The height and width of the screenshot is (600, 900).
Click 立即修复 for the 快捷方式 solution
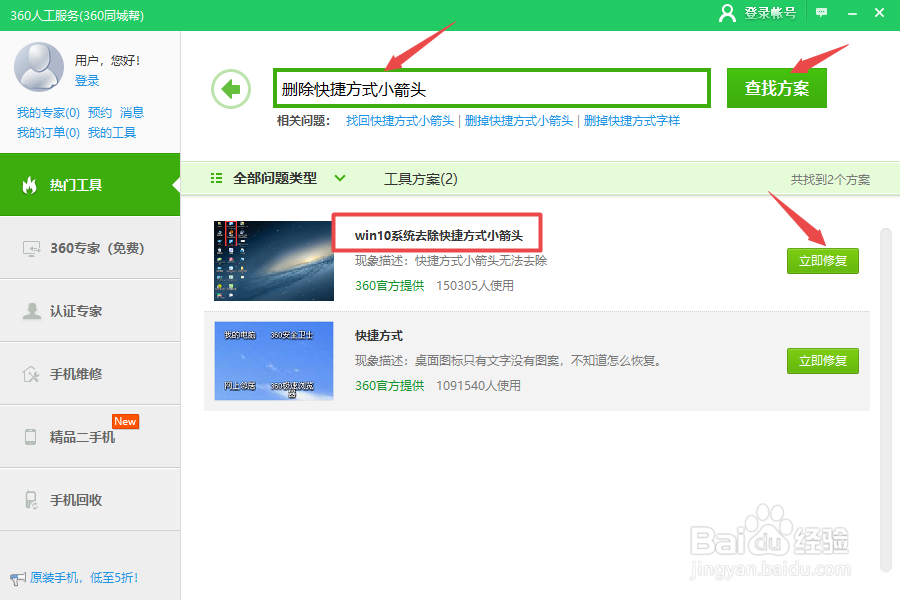pyautogui.click(x=823, y=361)
